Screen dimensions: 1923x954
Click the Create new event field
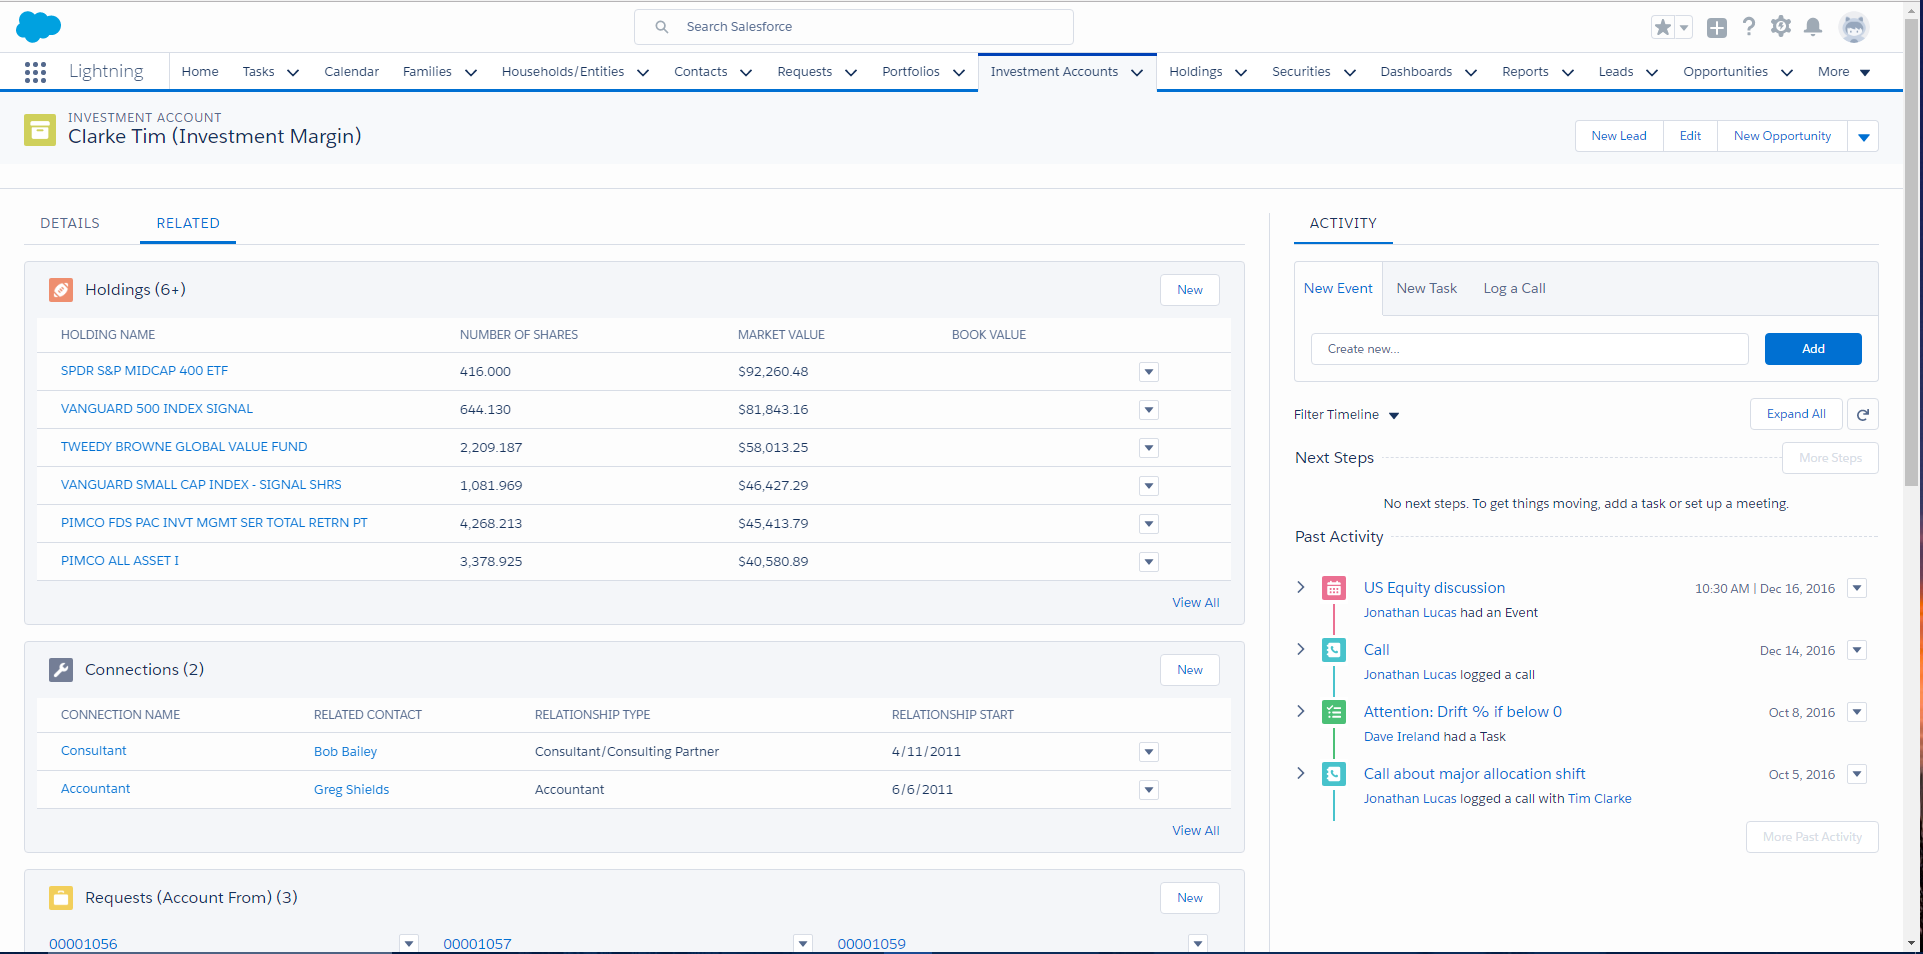pos(1529,349)
